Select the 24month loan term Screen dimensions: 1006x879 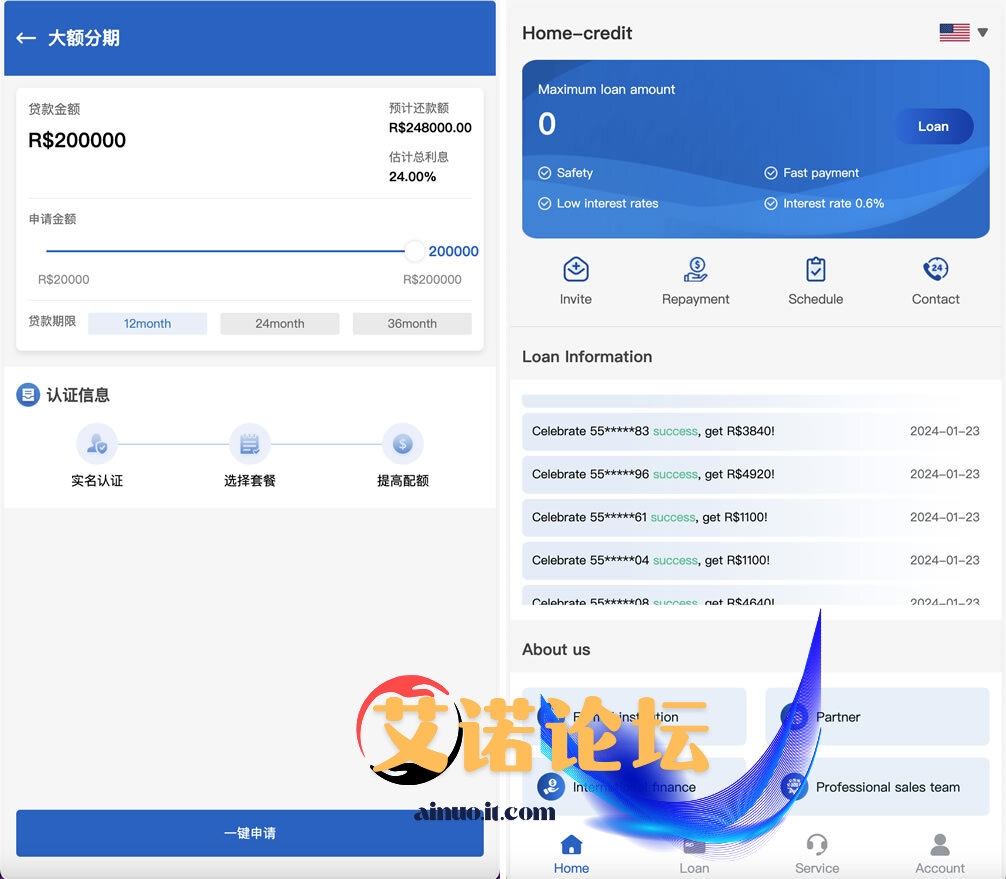[280, 323]
